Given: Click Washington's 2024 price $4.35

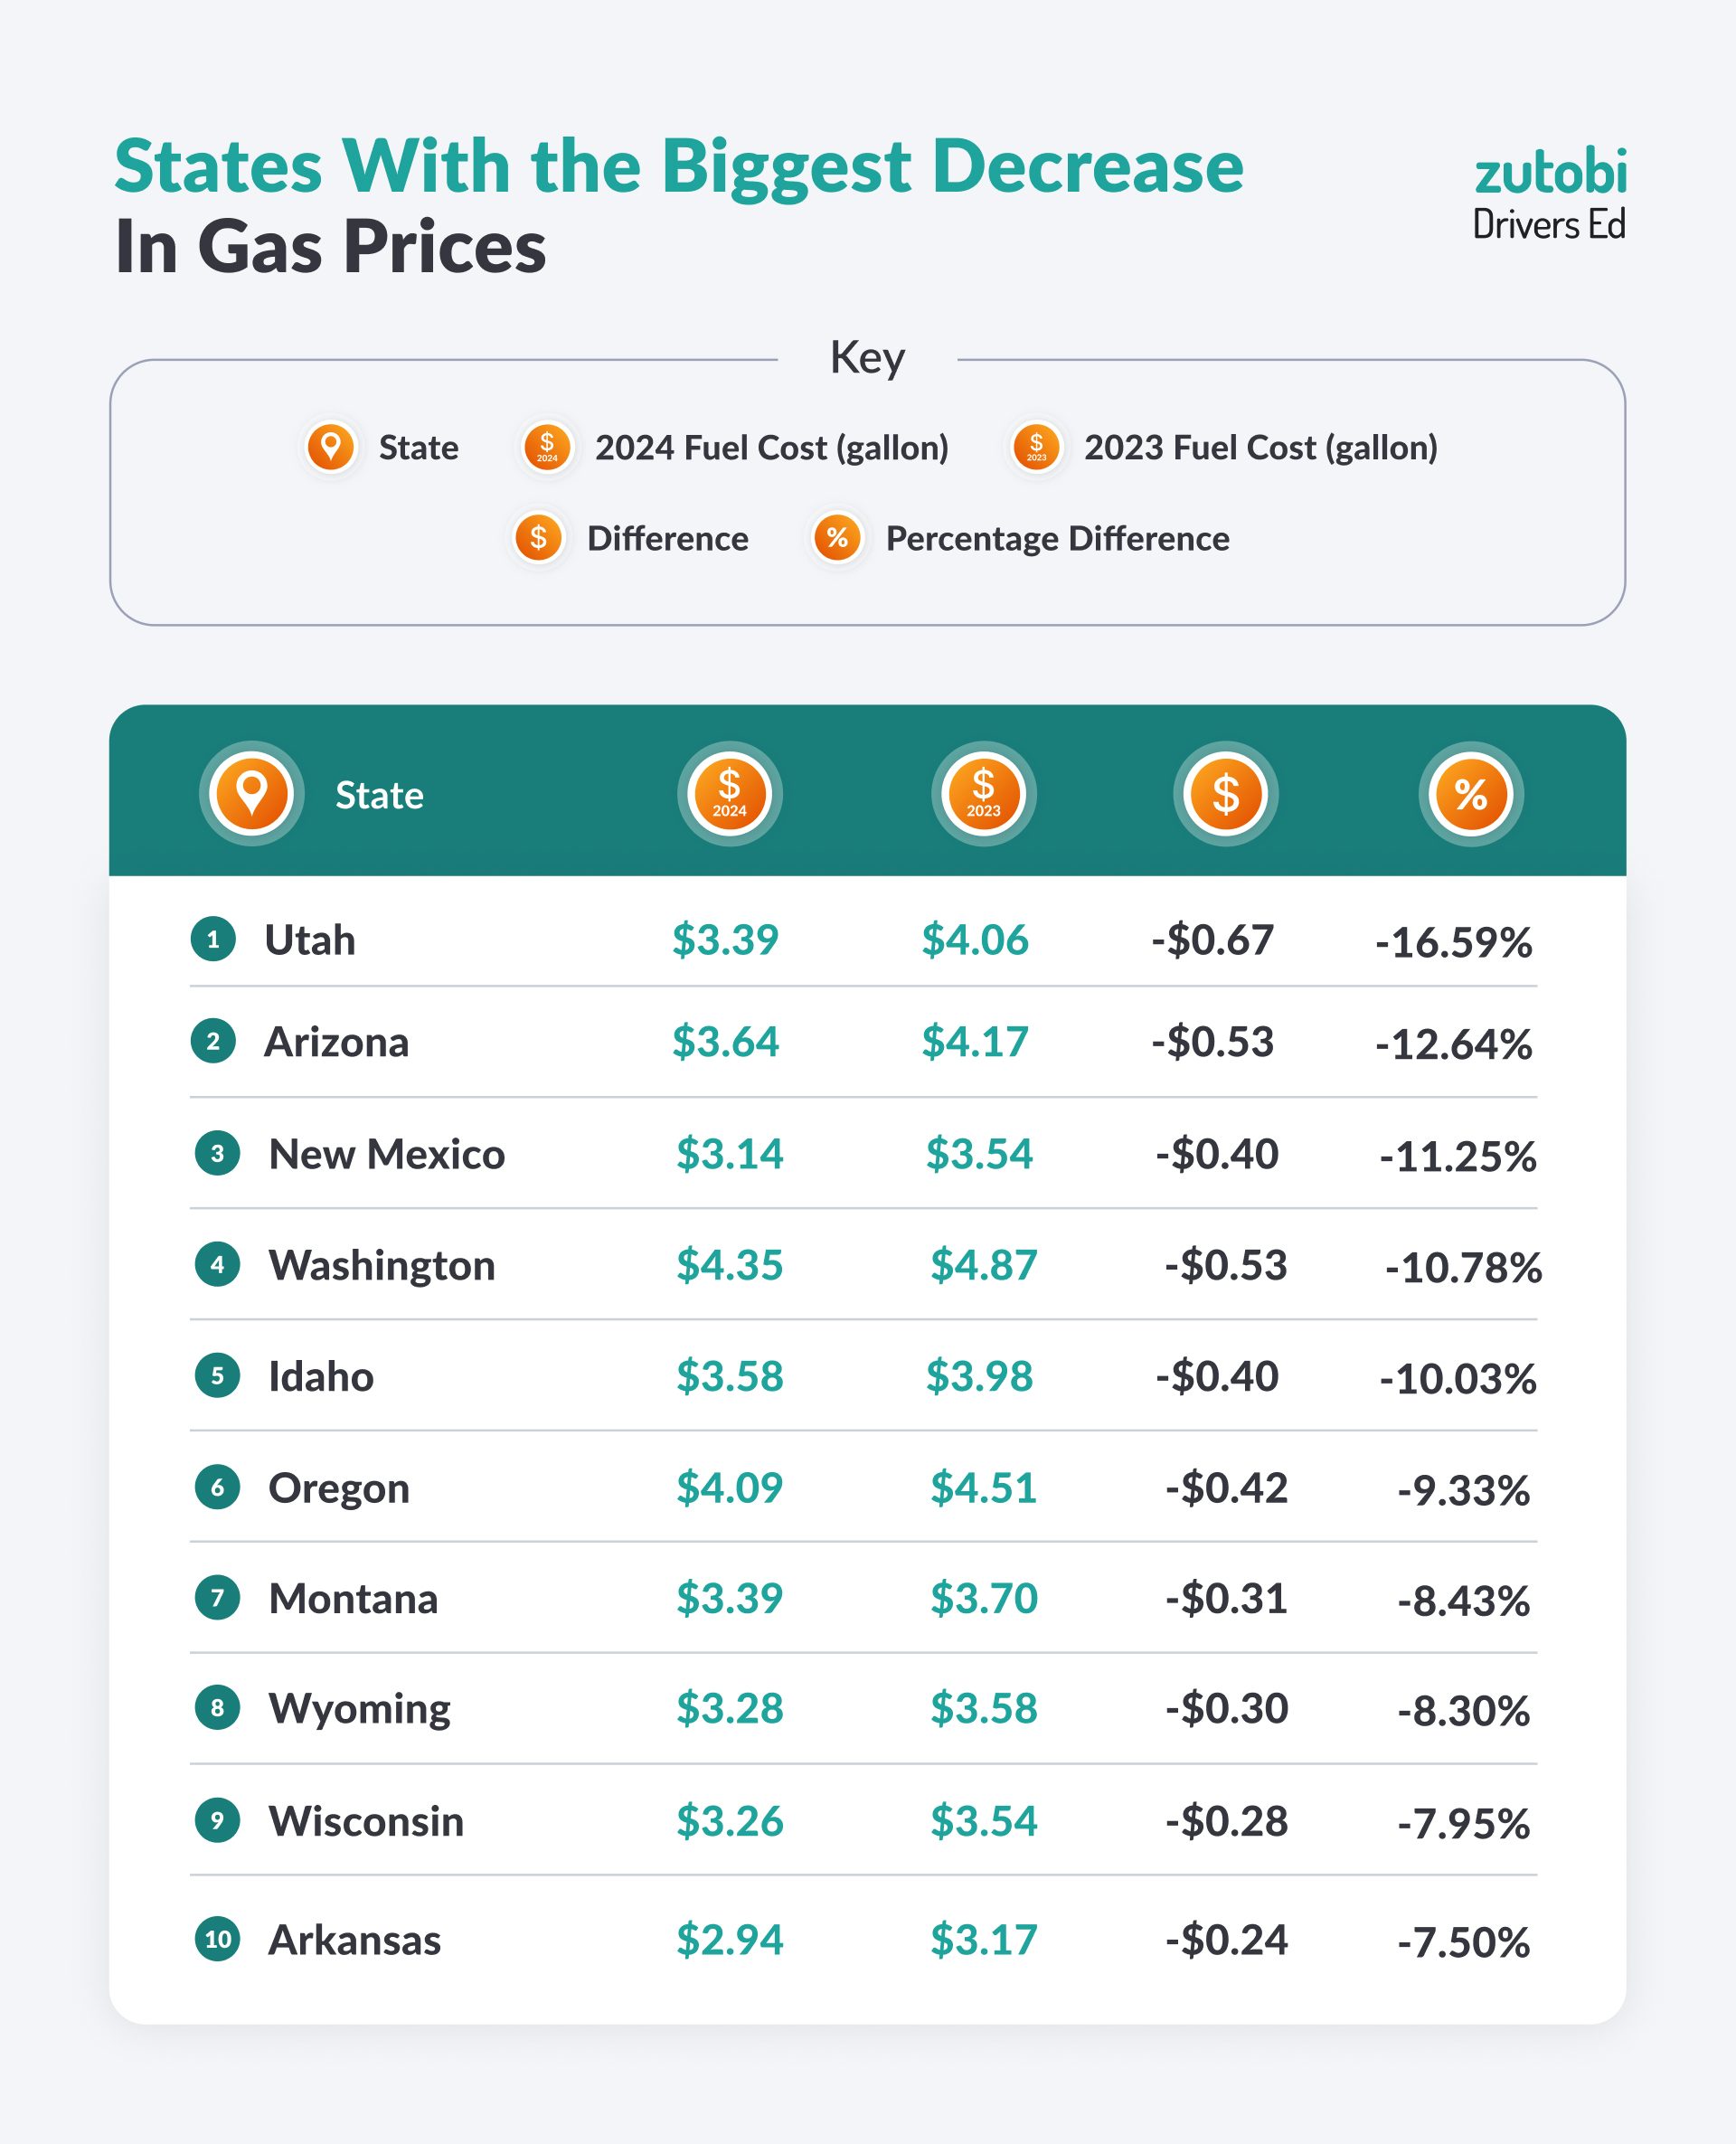Looking at the screenshot, I should (729, 1265).
